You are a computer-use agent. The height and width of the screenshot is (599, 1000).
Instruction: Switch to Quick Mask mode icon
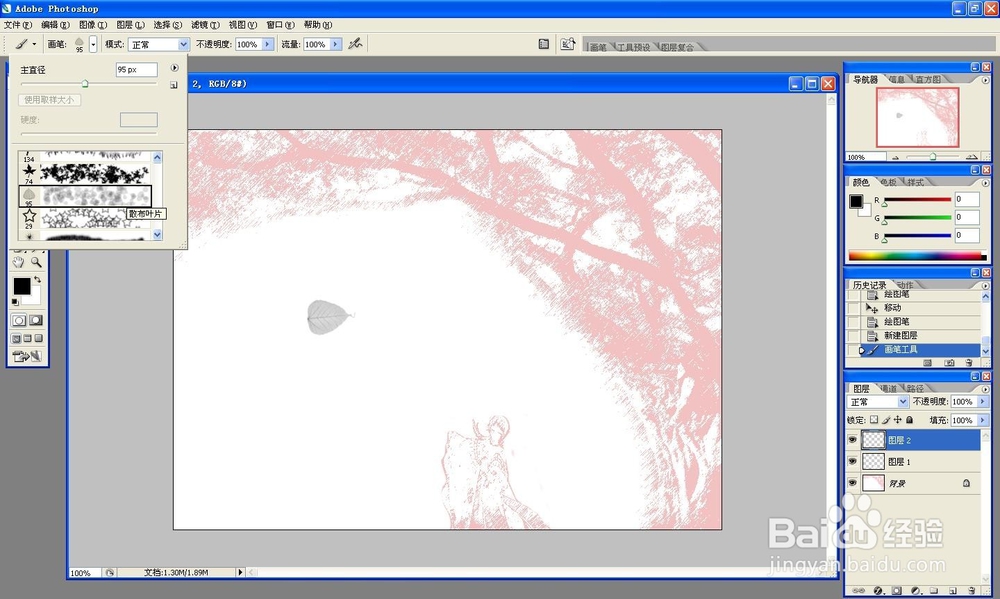(36, 320)
